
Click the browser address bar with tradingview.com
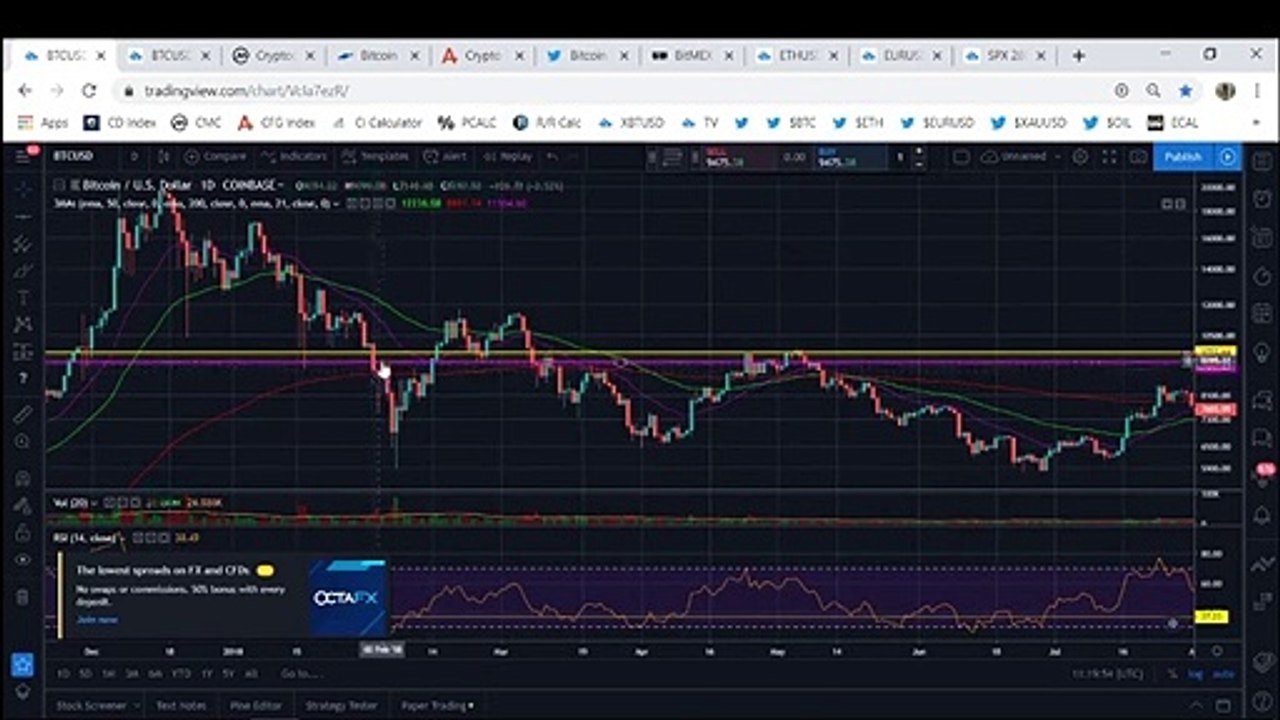pos(610,91)
